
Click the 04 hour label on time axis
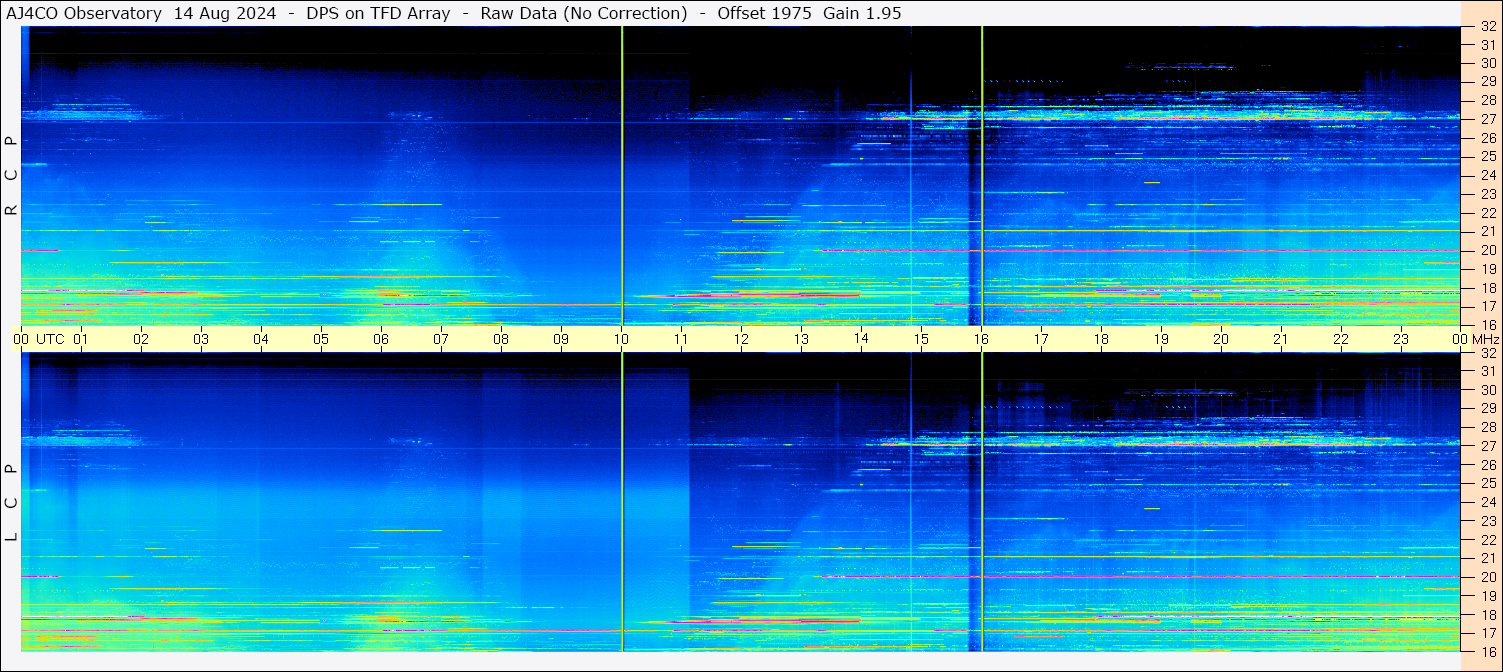[261, 339]
